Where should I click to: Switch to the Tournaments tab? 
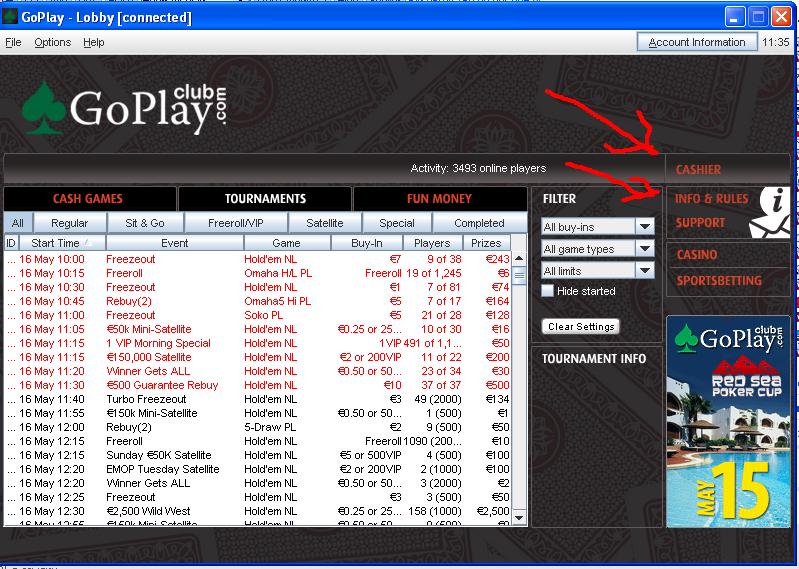(265, 199)
